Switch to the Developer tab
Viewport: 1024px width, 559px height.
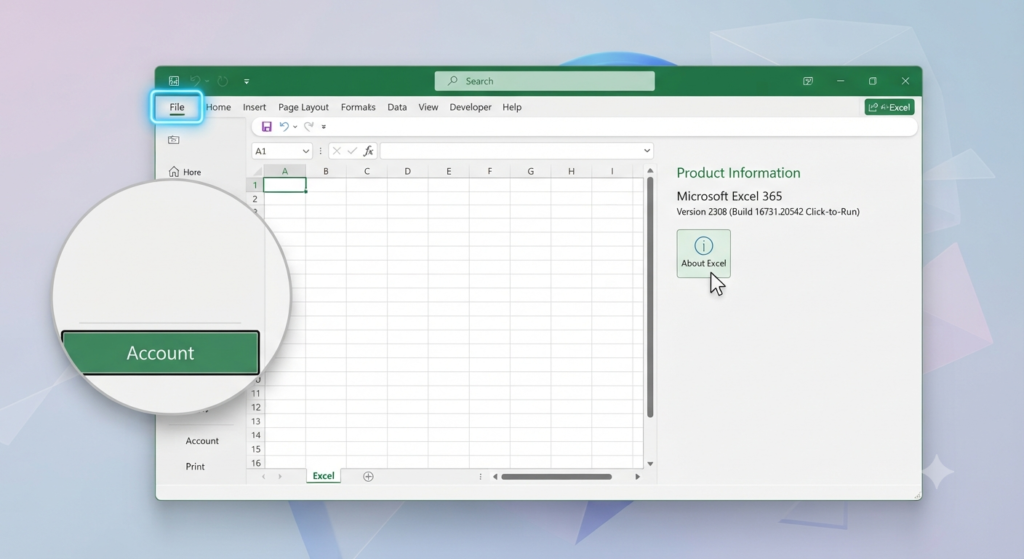point(470,107)
